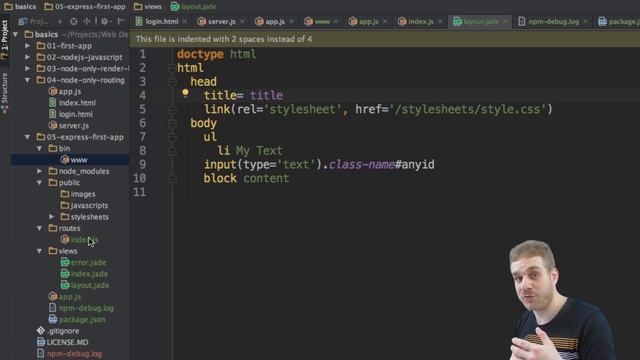This screenshot has width=640, height=360.
Task: Open the Structure sidebar tab
Action: pos(4,93)
